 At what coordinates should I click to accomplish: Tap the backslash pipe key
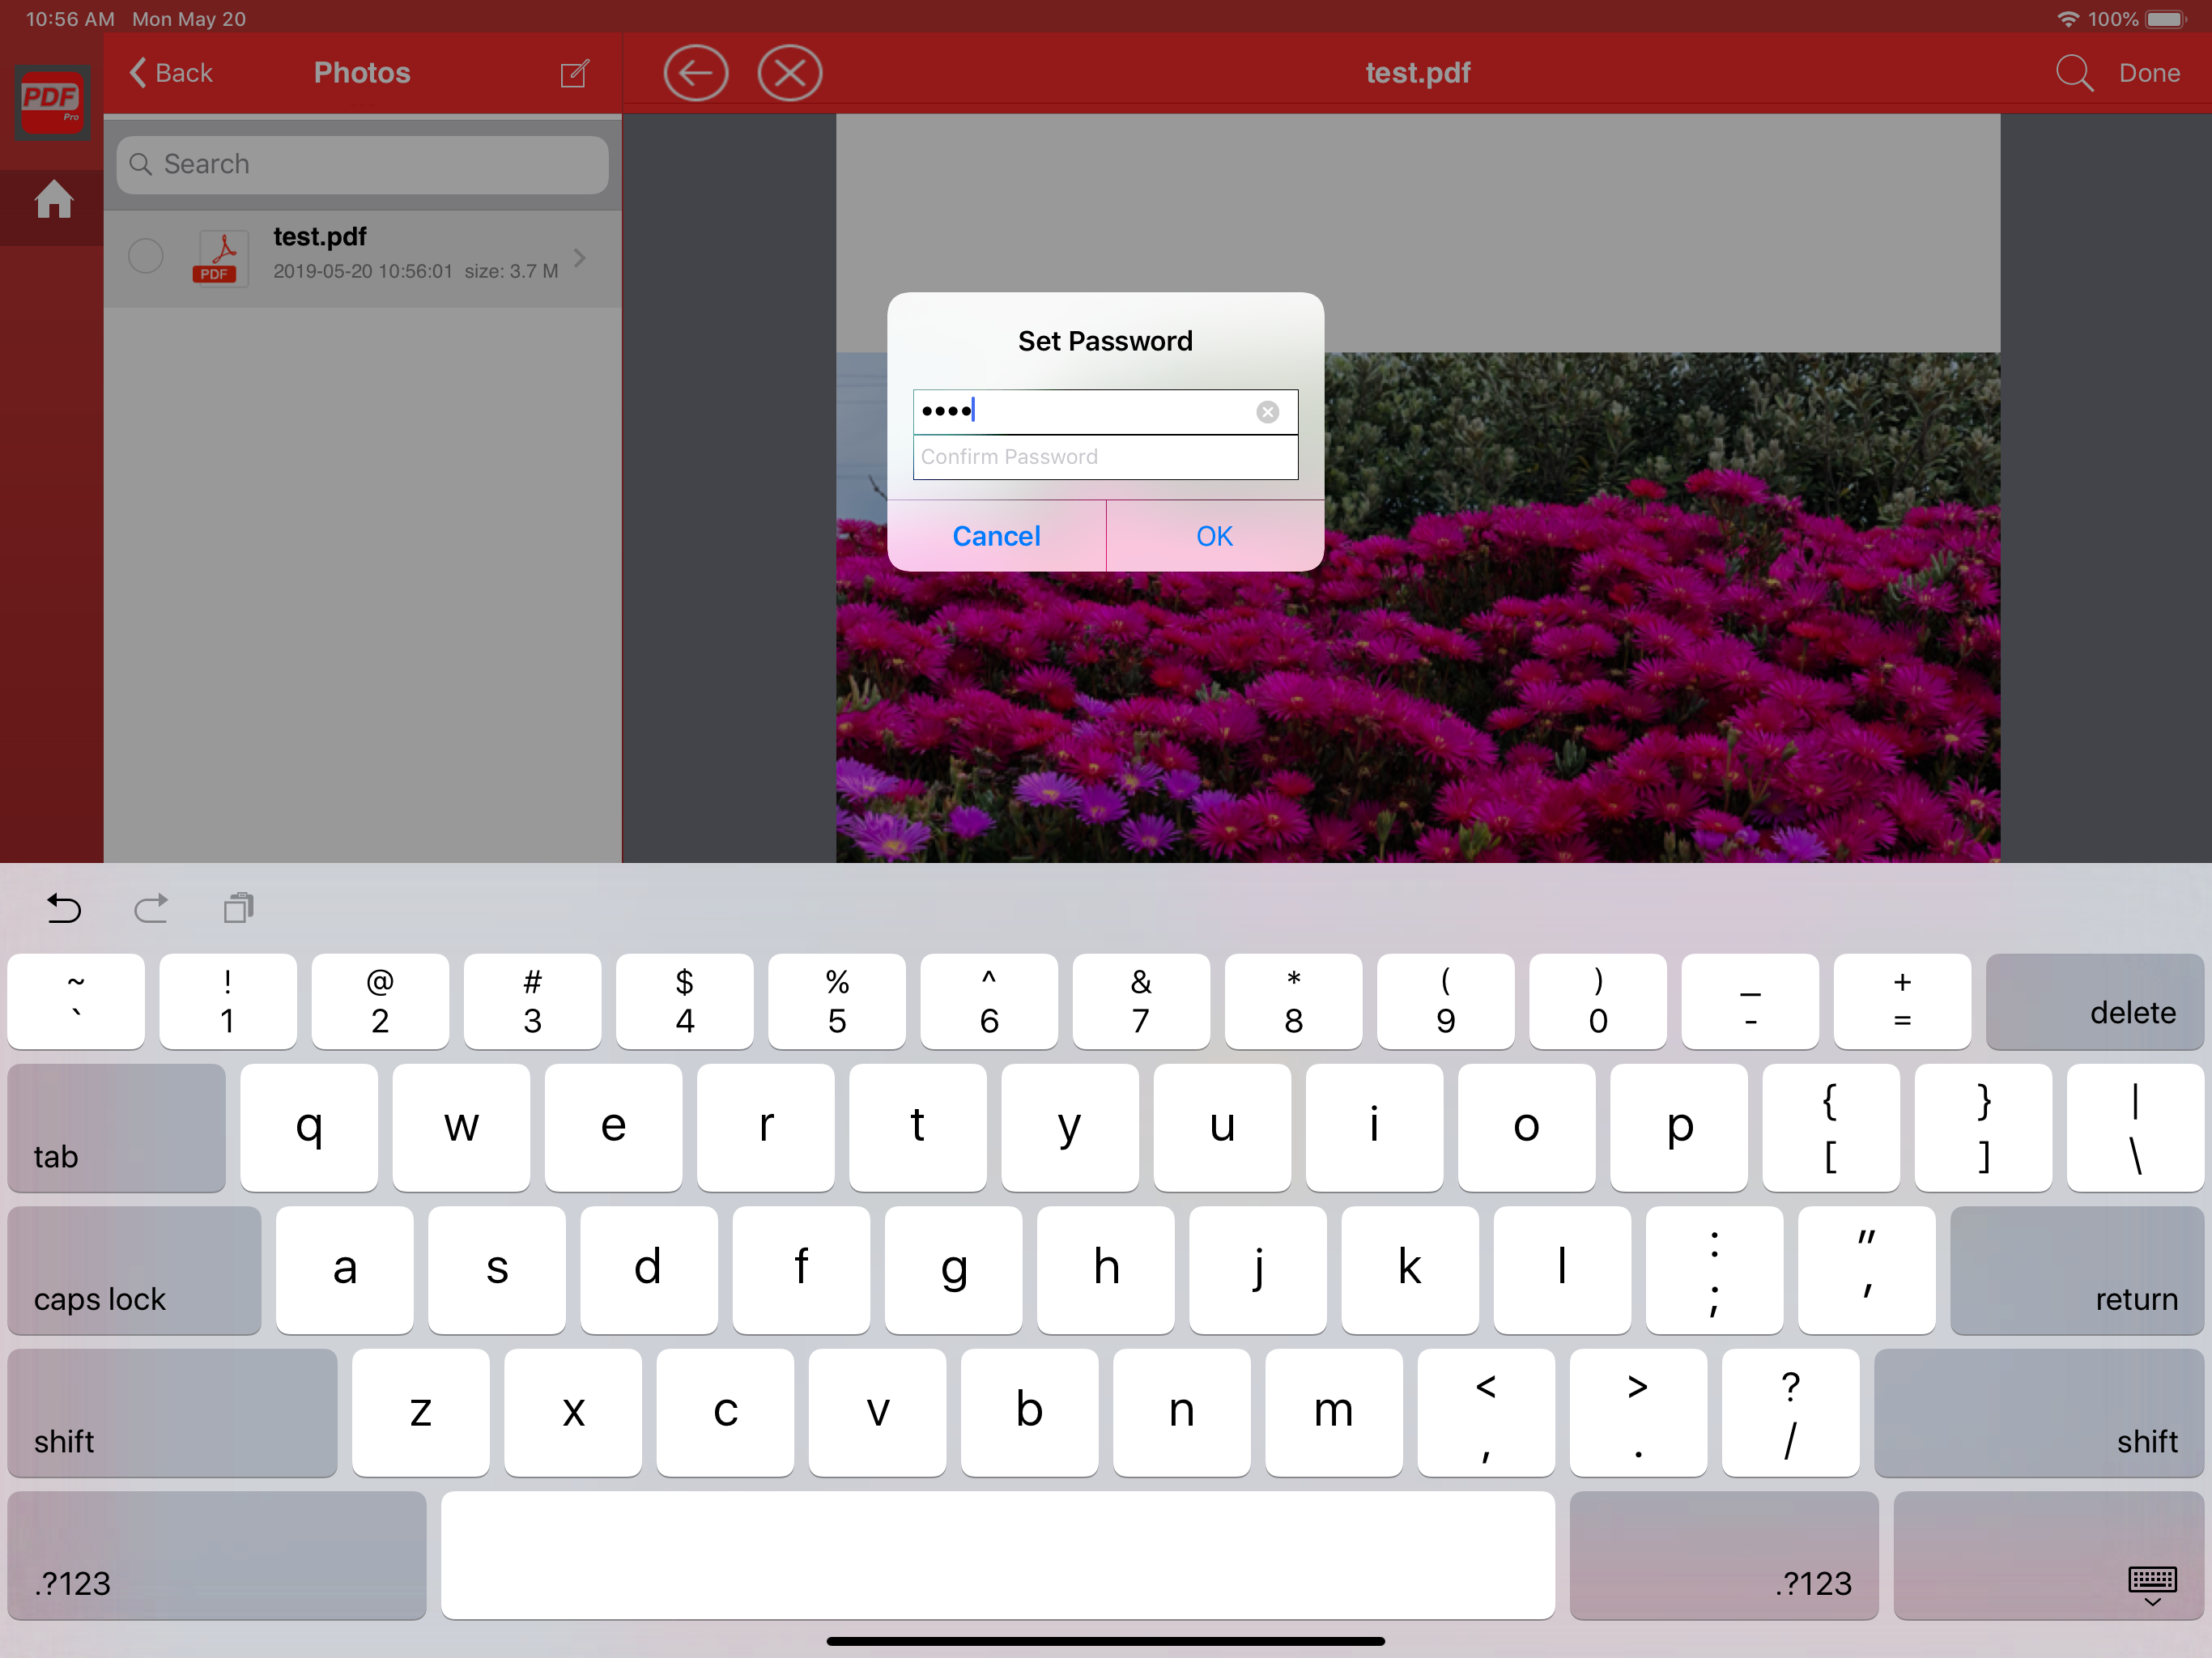click(2135, 1128)
